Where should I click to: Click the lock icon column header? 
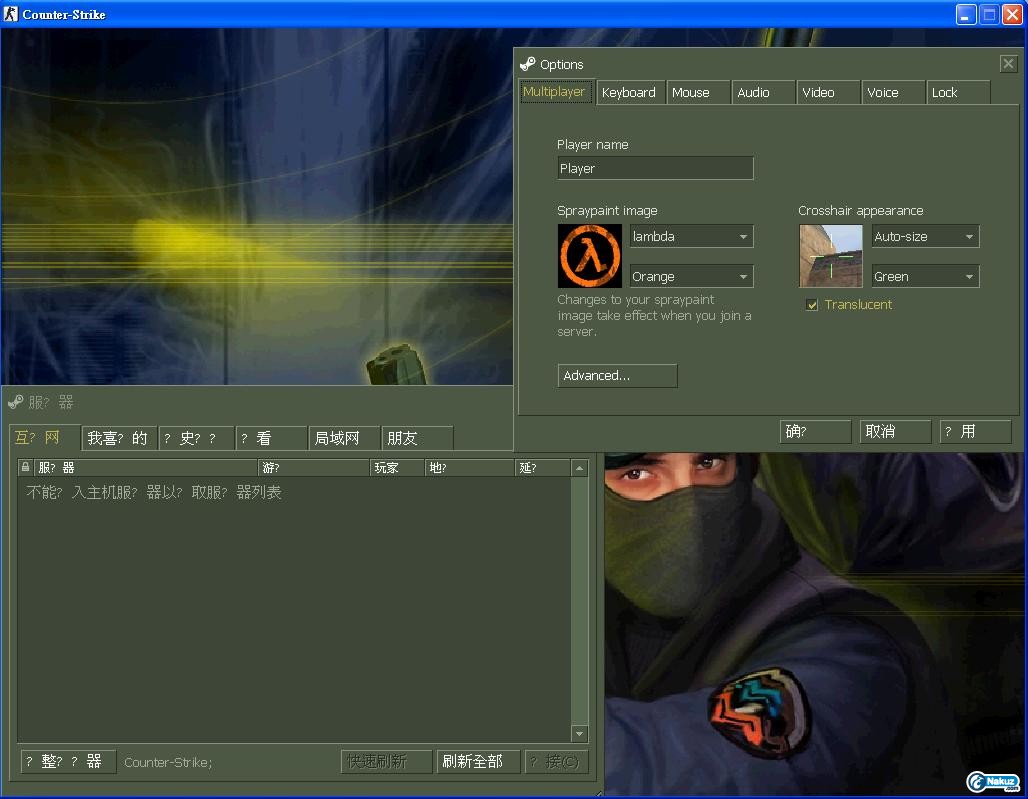click(x=26, y=468)
